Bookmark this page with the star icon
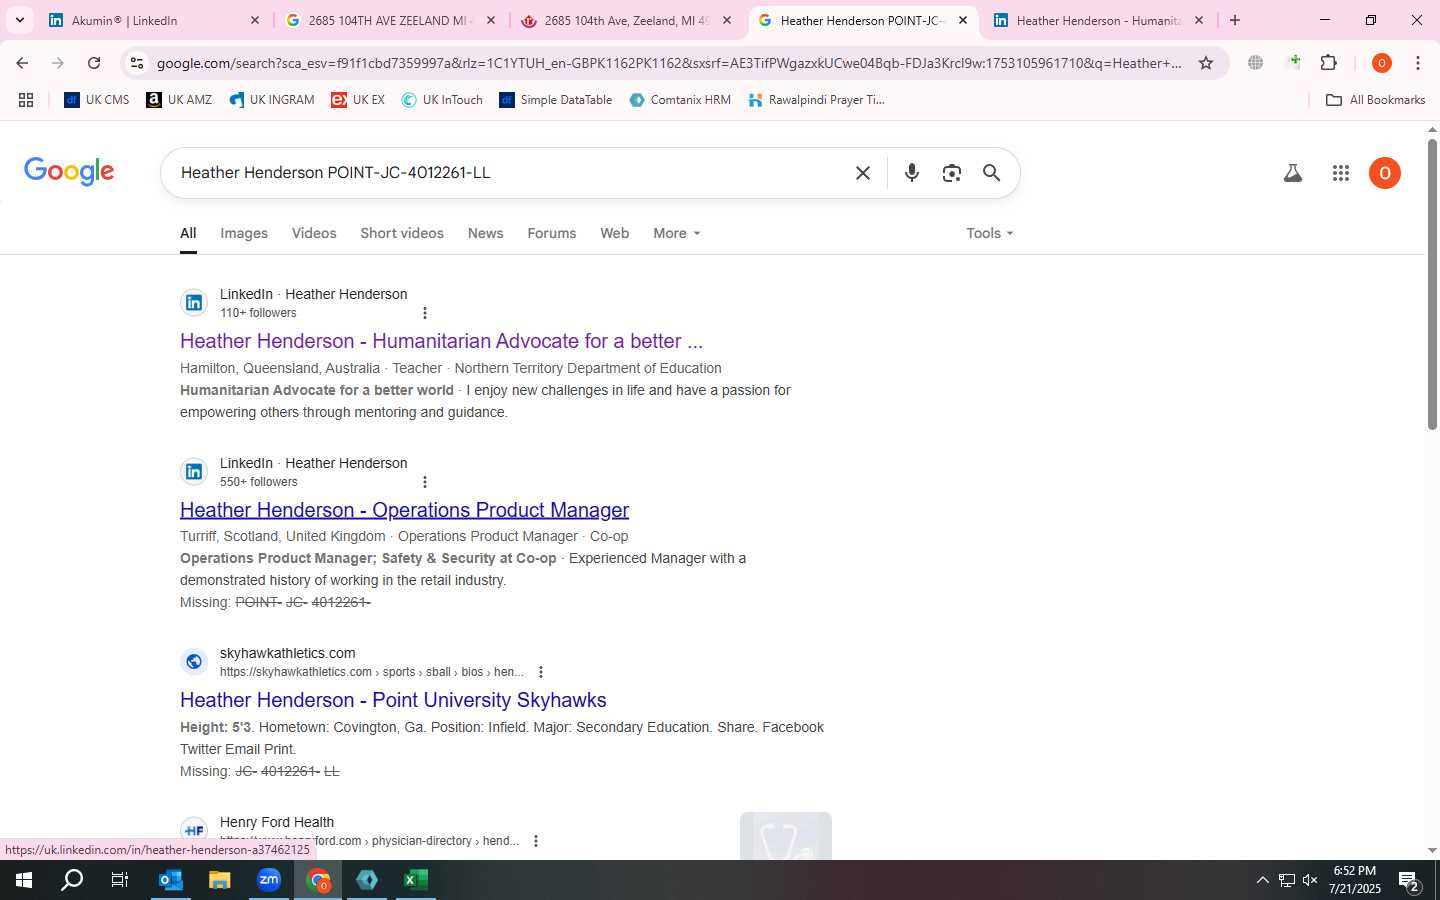This screenshot has height=900, width=1440. pos(1206,63)
